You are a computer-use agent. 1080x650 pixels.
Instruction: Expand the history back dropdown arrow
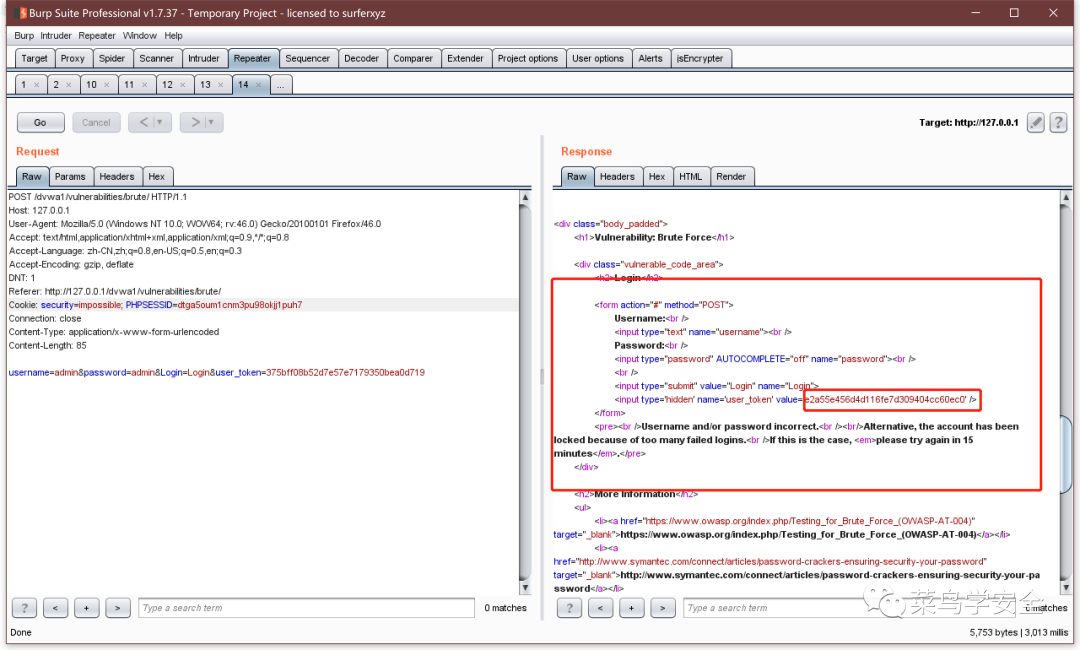click(x=159, y=122)
